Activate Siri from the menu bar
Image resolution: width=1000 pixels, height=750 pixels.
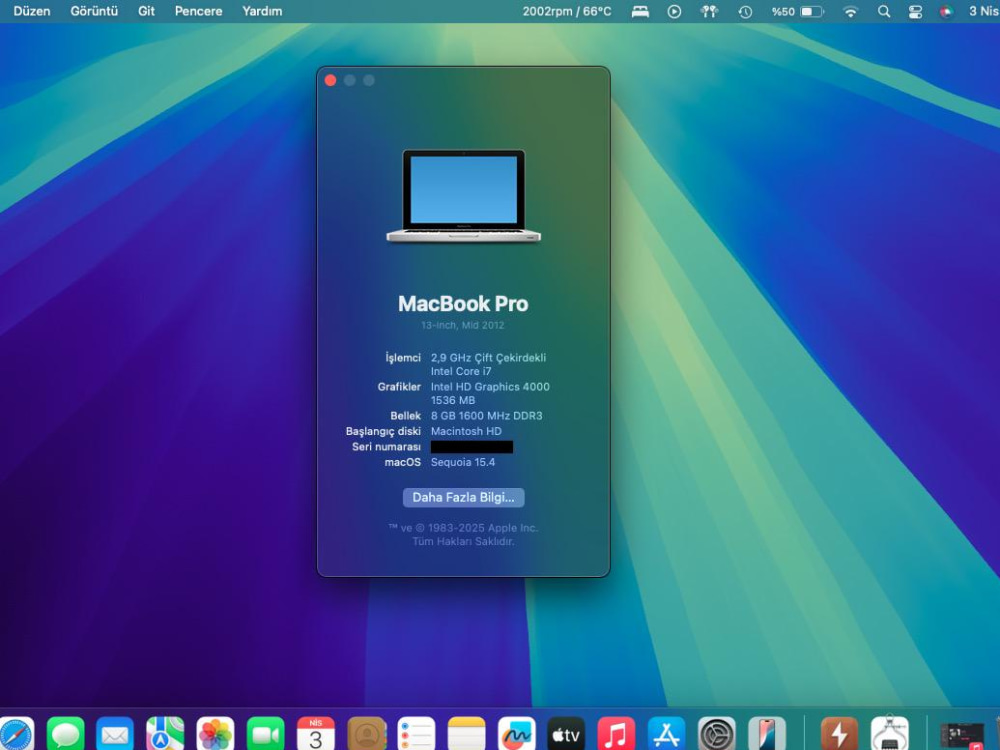coord(946,11)
